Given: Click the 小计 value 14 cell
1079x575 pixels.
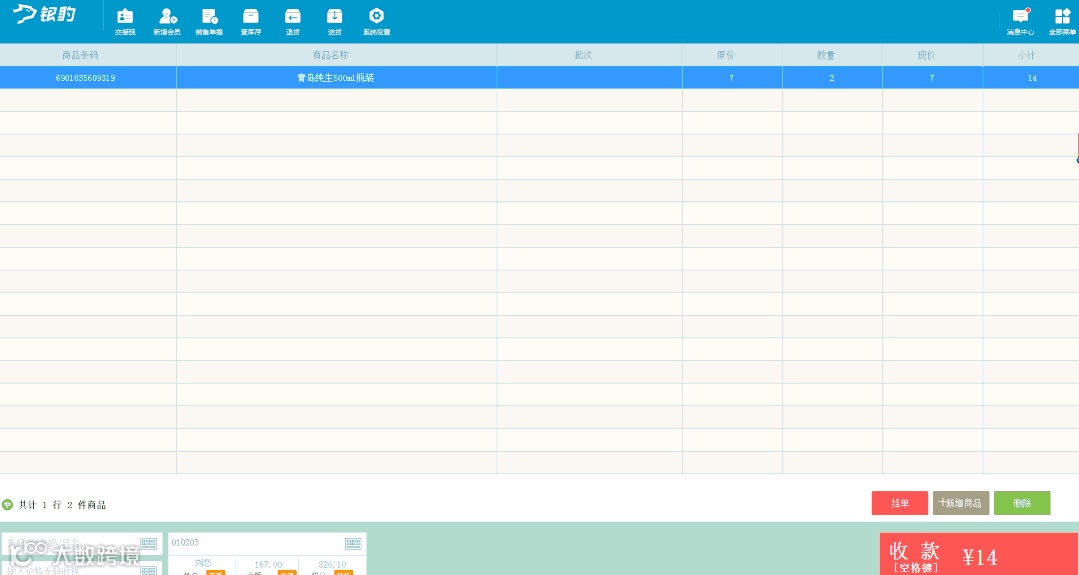Looking at the screenshot, I should click(1032, 78).
